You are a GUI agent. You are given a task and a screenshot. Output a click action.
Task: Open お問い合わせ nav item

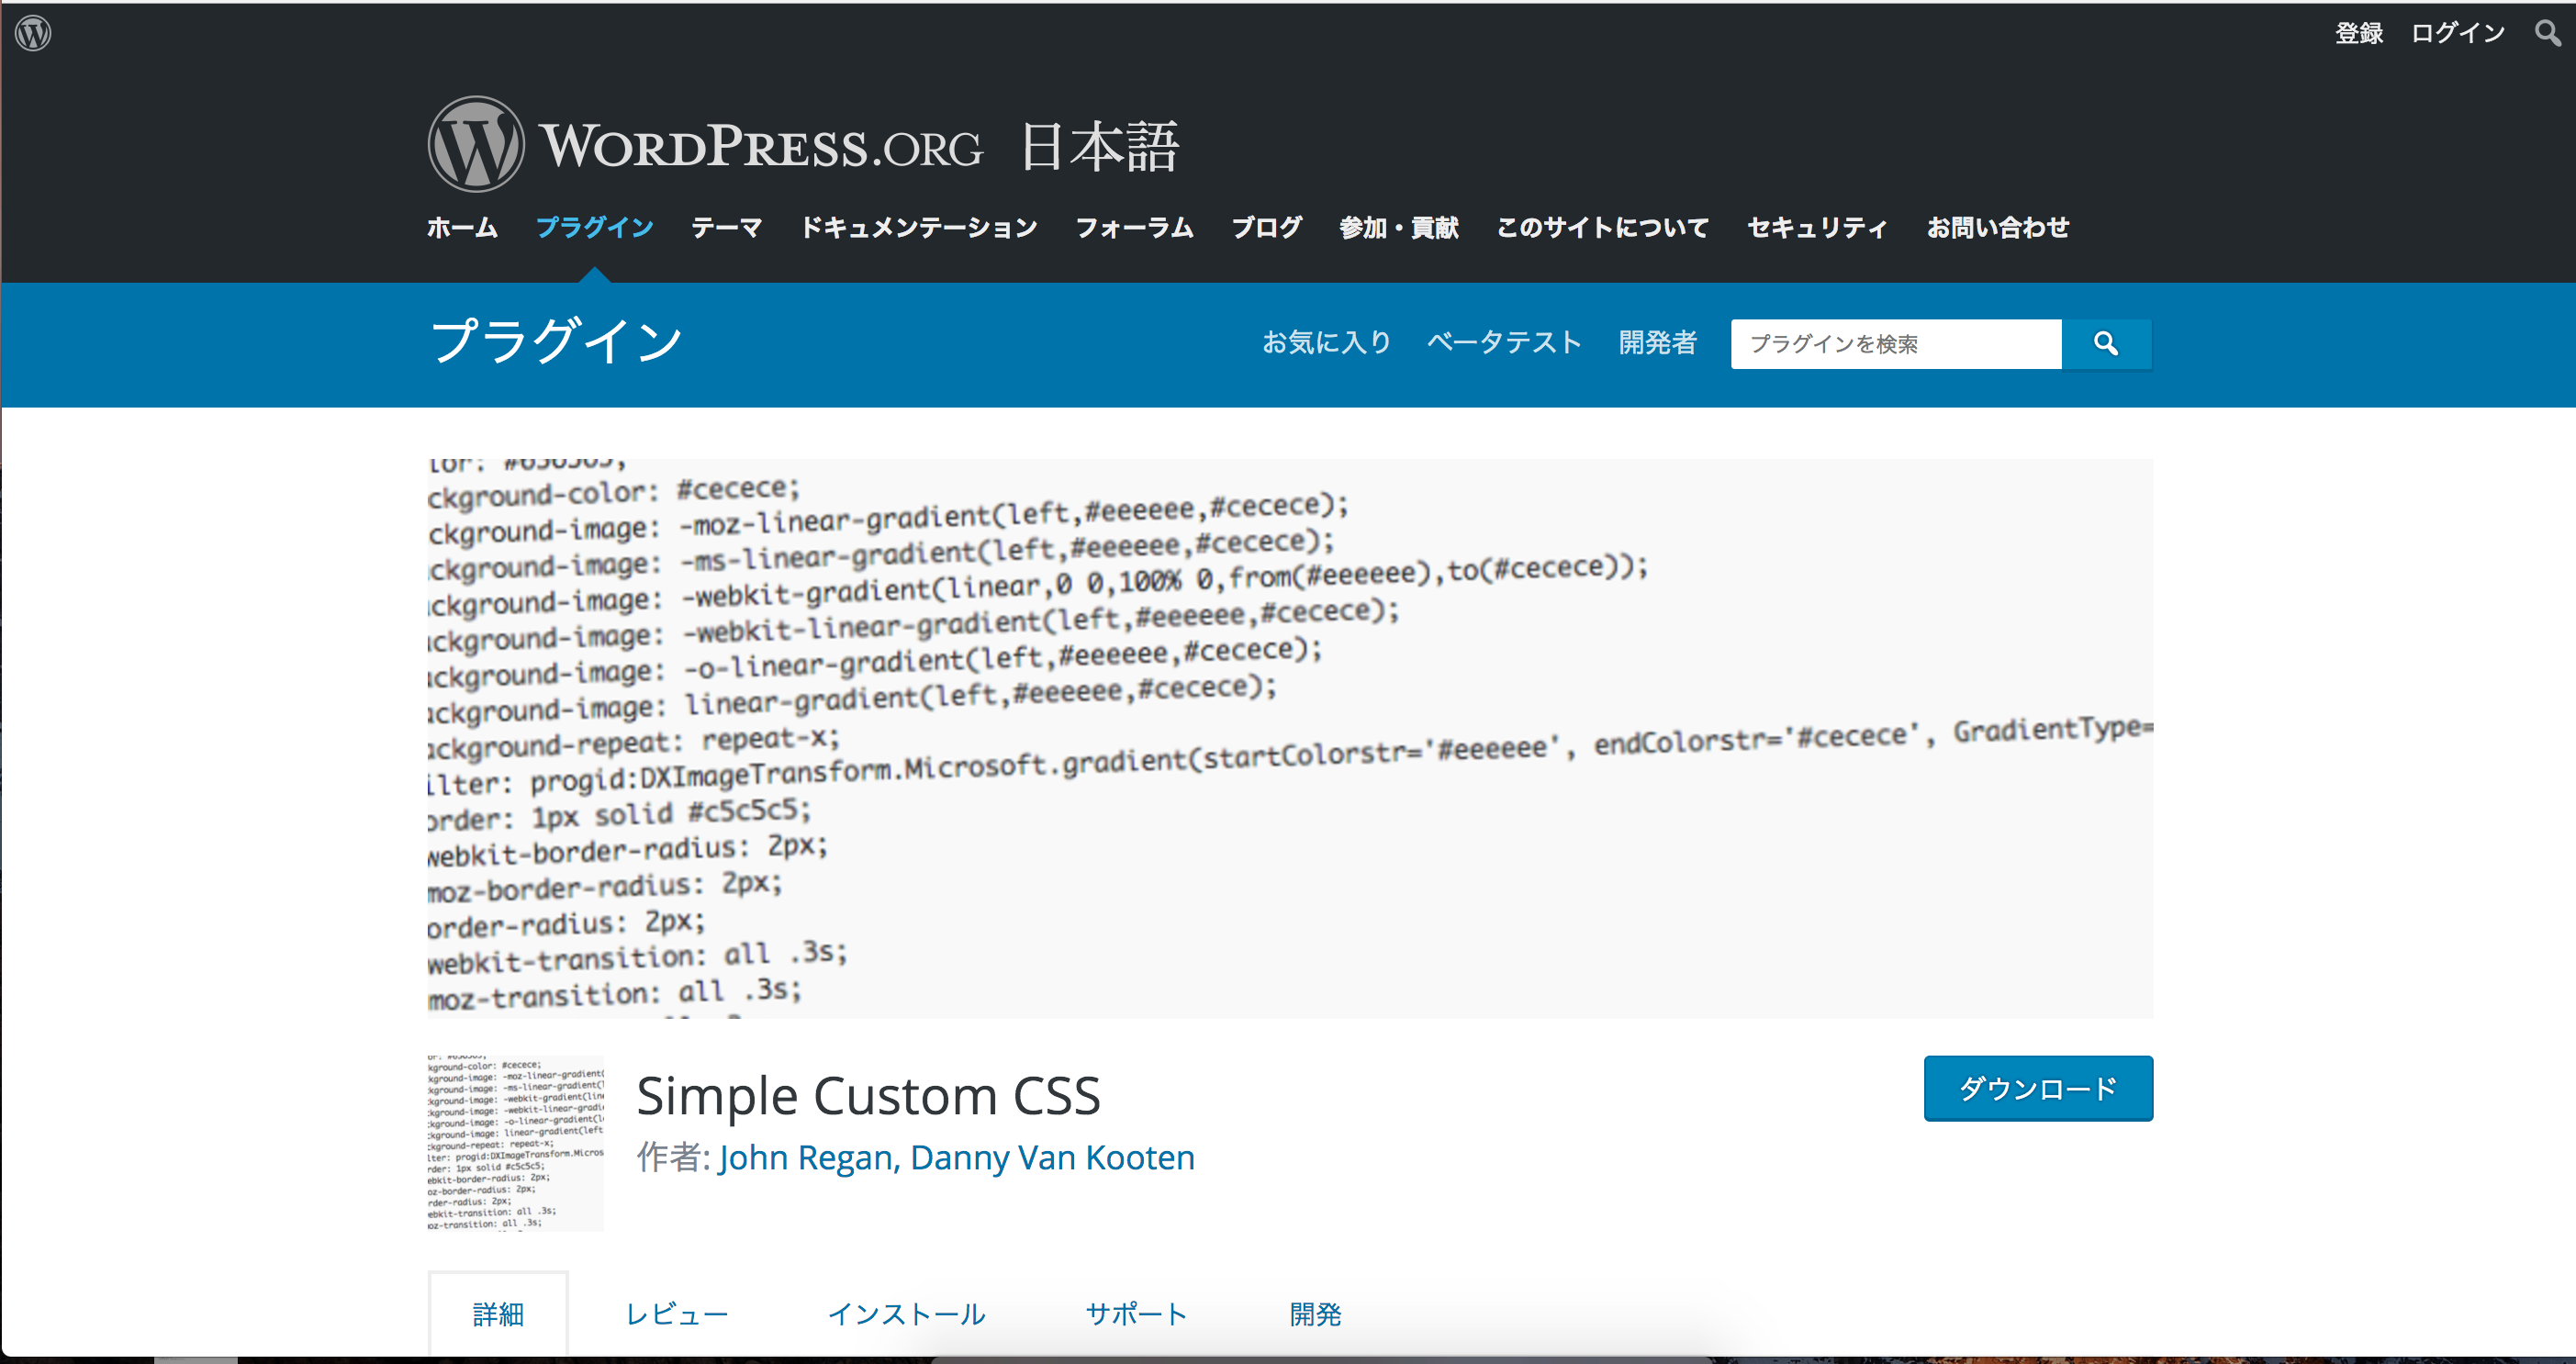click(1998, 228)
